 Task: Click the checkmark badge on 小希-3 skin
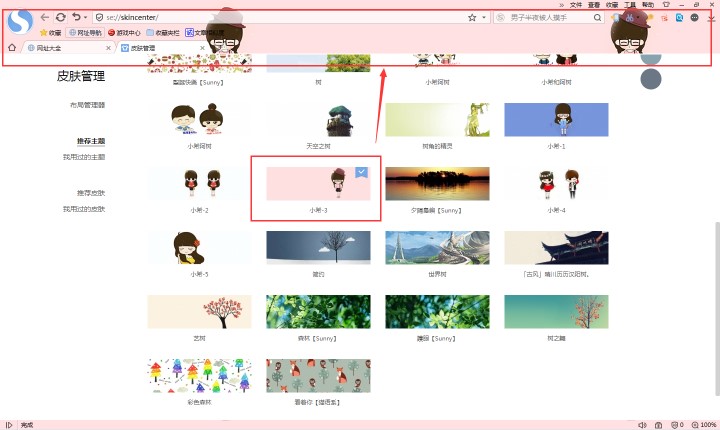361,172
